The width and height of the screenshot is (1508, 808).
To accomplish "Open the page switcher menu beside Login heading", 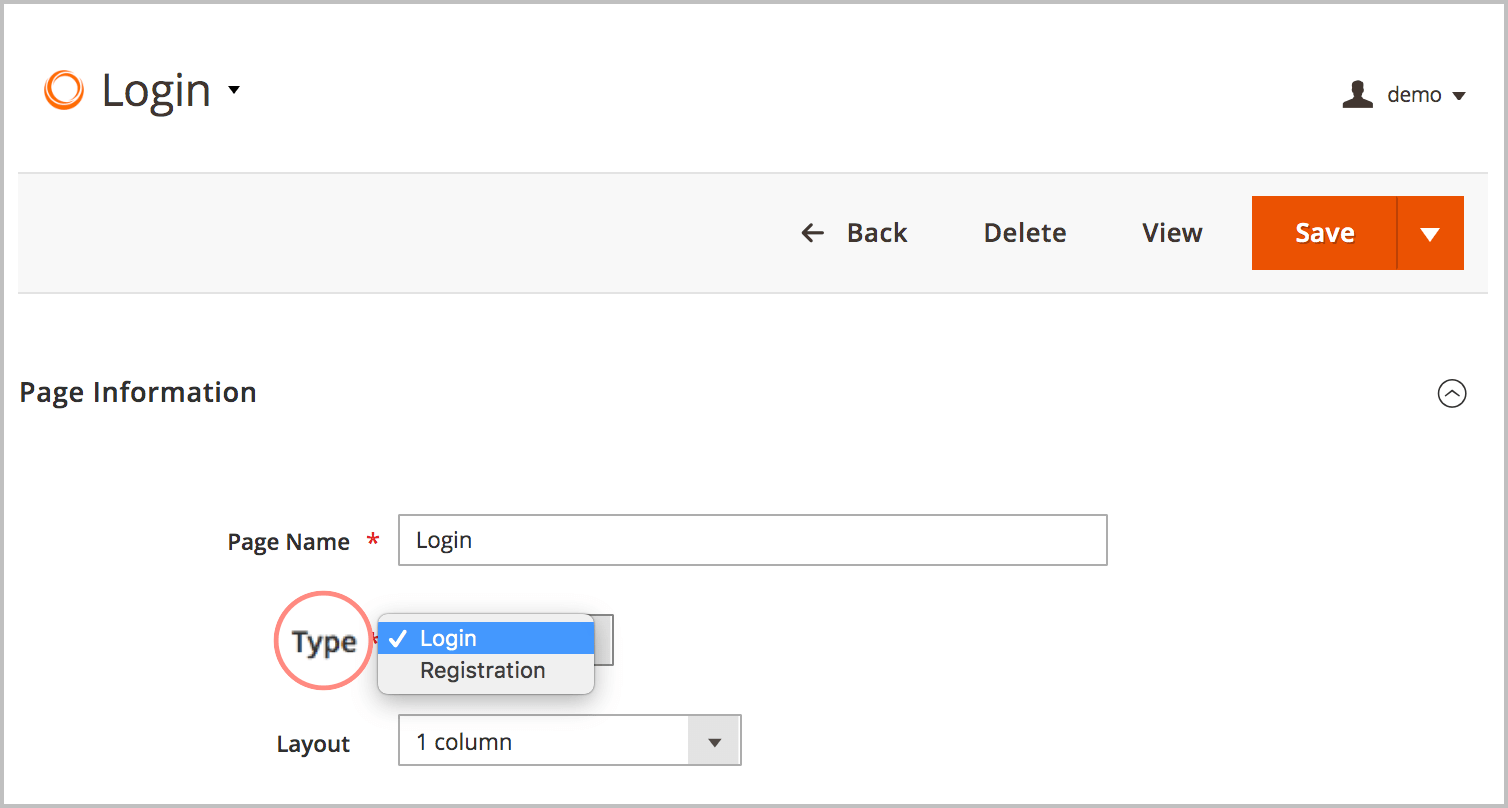I will pos(234,90).
